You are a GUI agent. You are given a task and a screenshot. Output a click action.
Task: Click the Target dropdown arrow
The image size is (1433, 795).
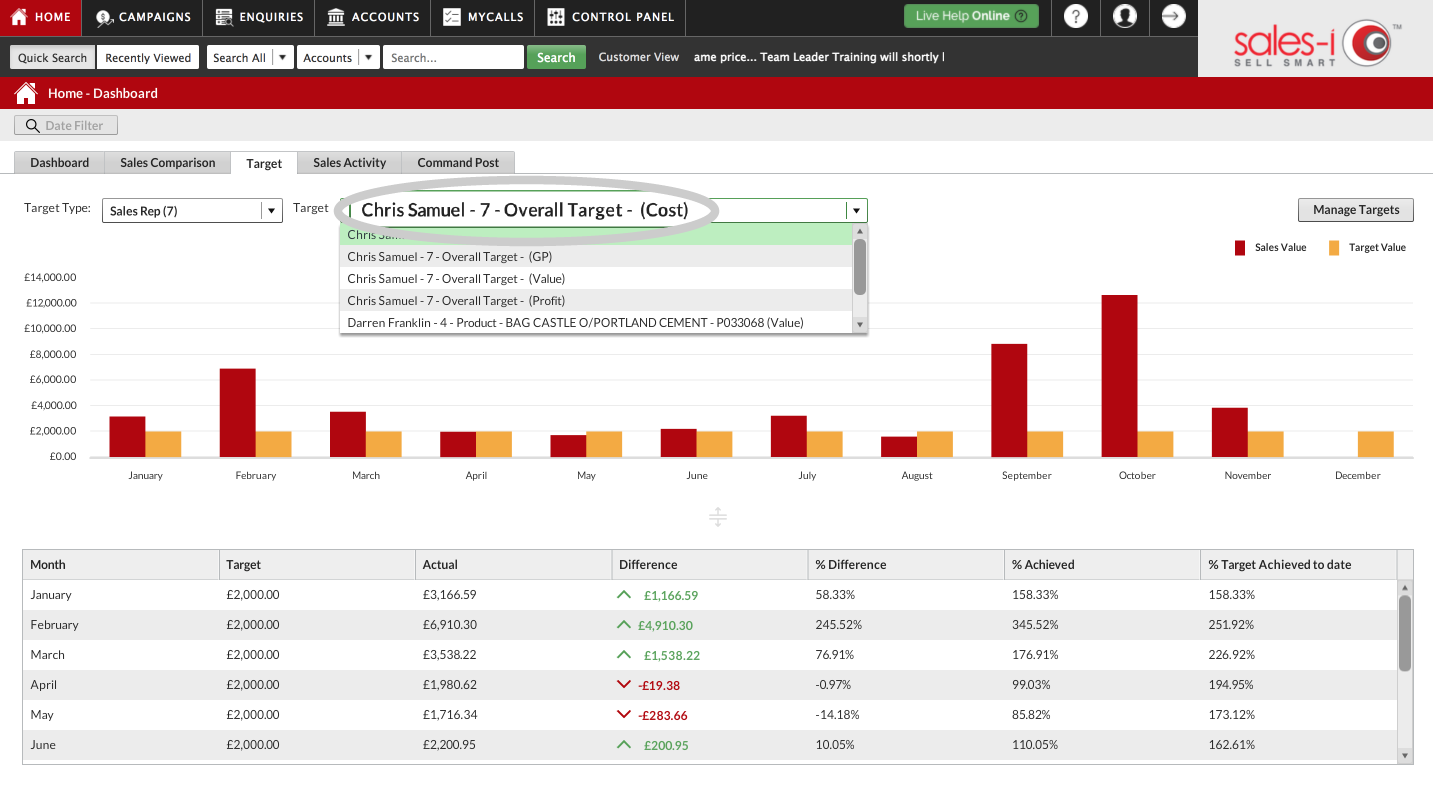tap(856, 210)
